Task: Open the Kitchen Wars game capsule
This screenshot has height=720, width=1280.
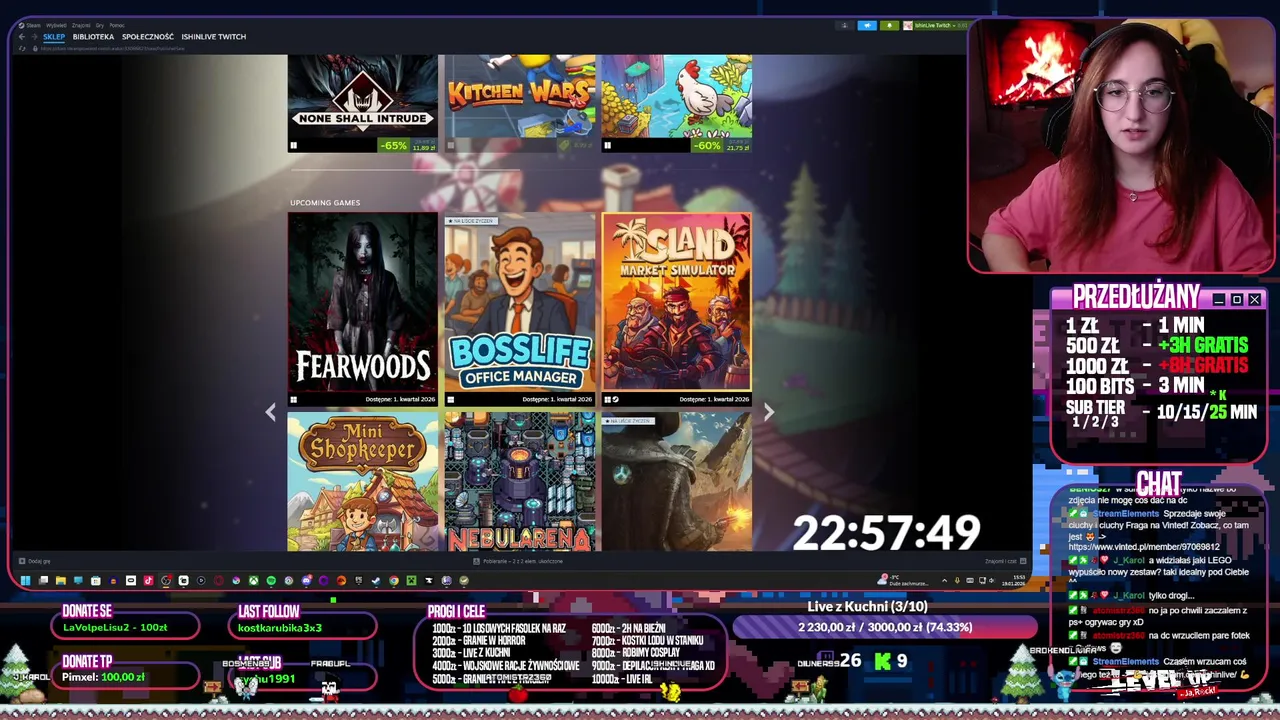Action: point(520,103)
